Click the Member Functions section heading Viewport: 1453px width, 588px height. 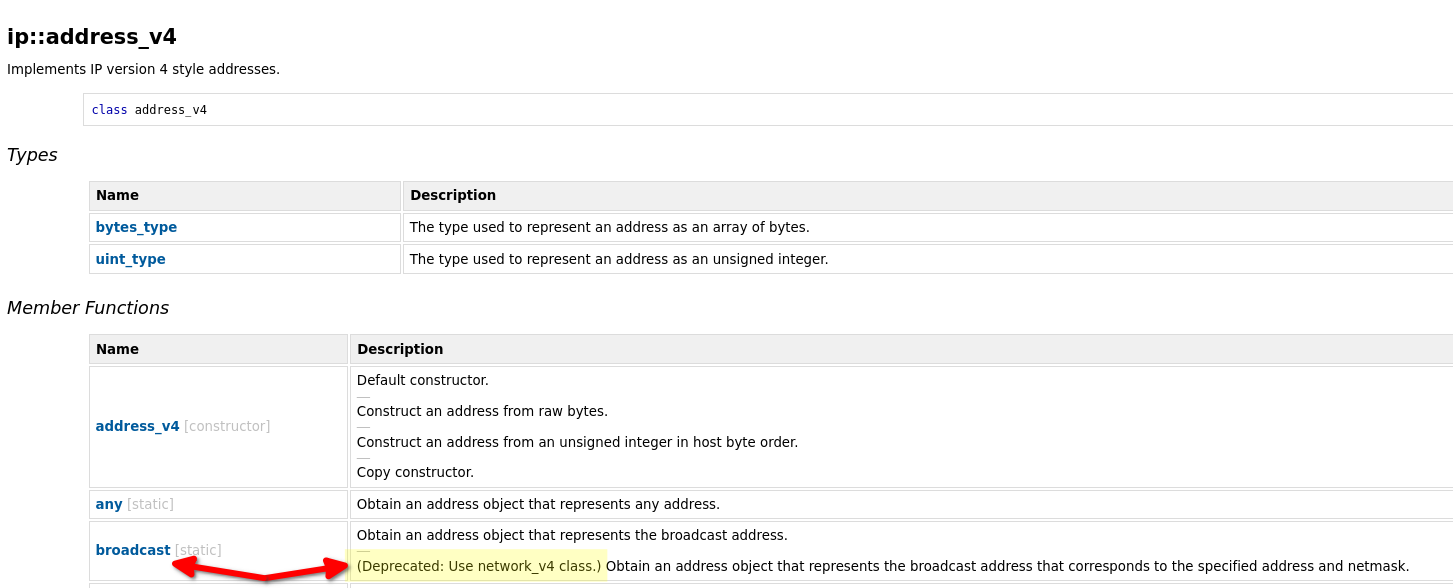pos(88,308)
